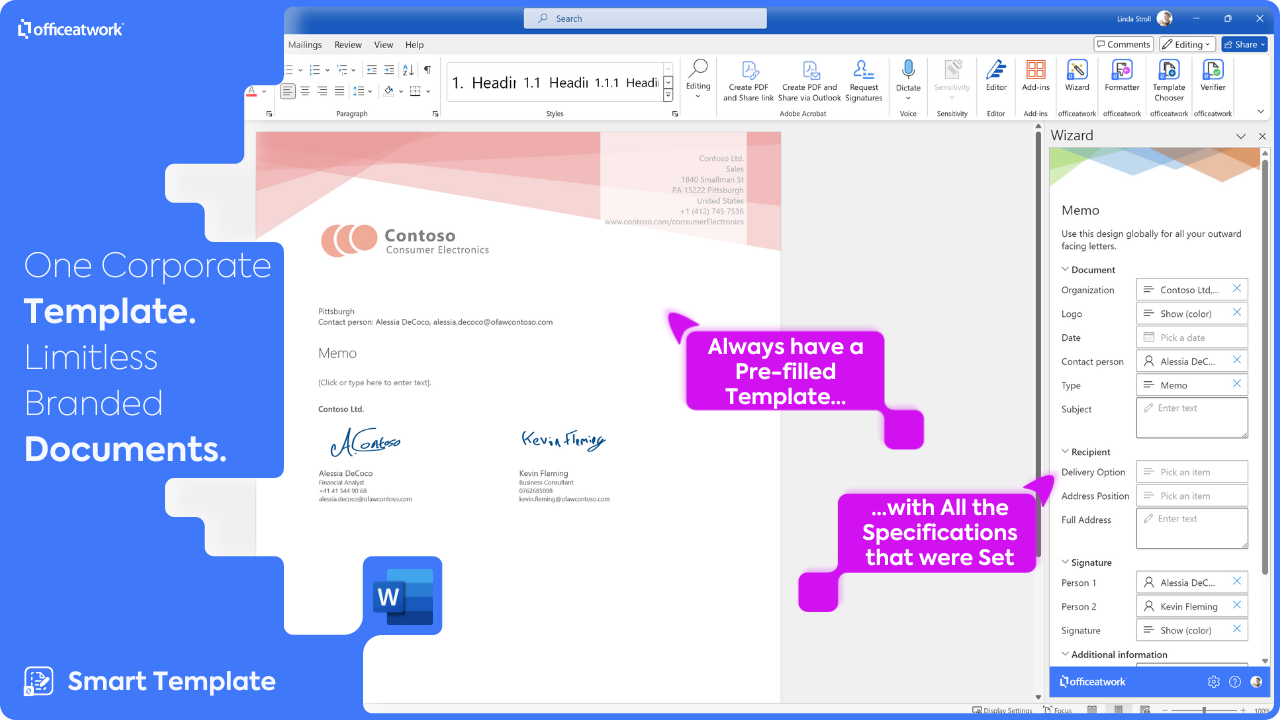The width and height of the screenshot is (1280, 720).
Task: Collapse the Signature section in Wizard
Action: (x=1066, y=563)
